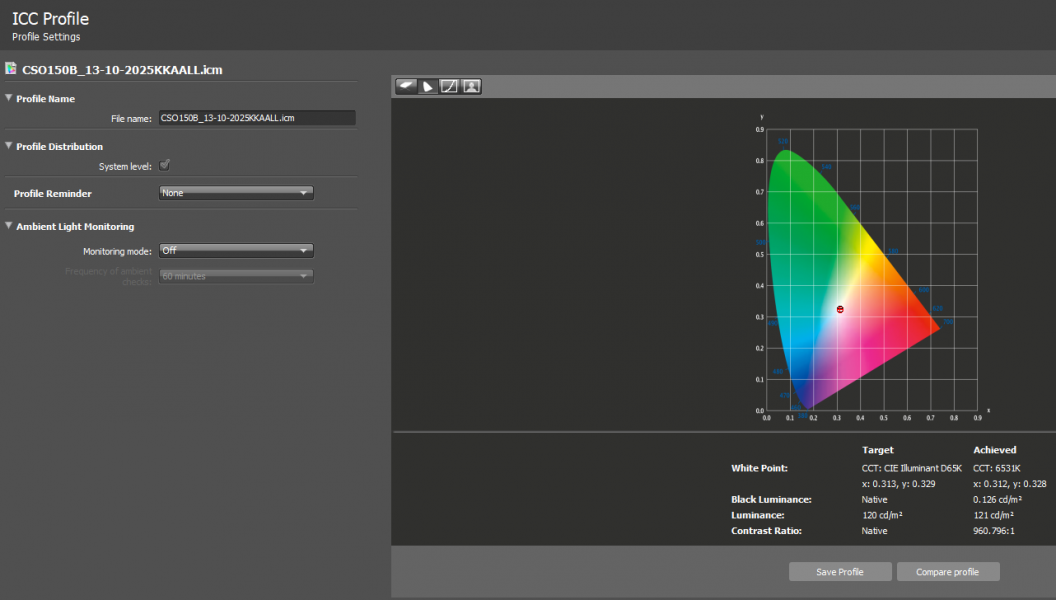Viewport: 1056px width, 600px height.
Task: Collapse the Profile Distribution section
Action: [x=9, y=146]
